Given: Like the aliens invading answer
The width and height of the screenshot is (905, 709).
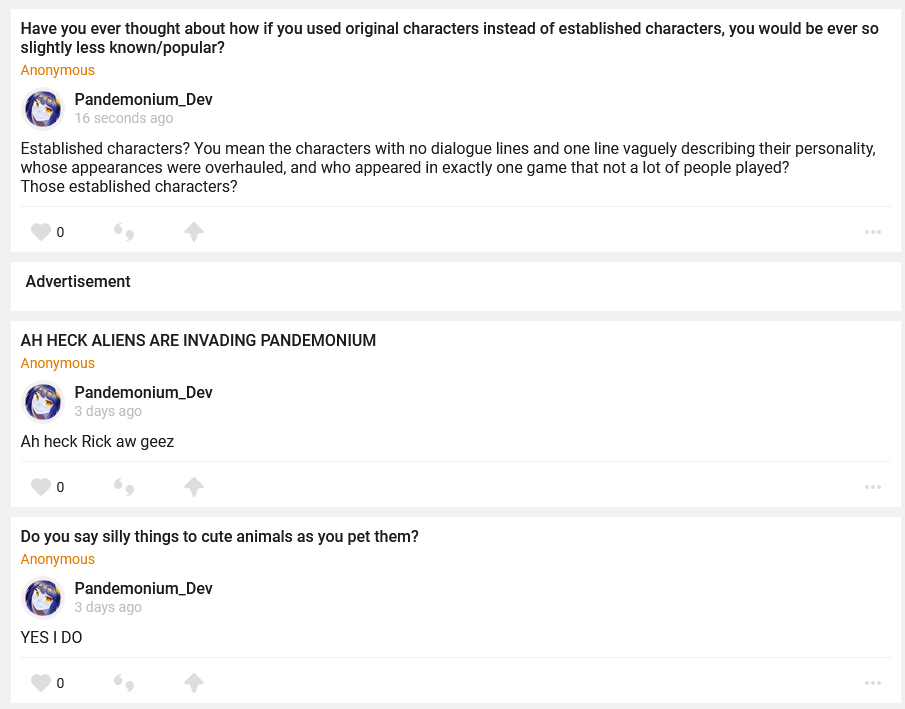Looking at the screenshot, I should 41,487.
